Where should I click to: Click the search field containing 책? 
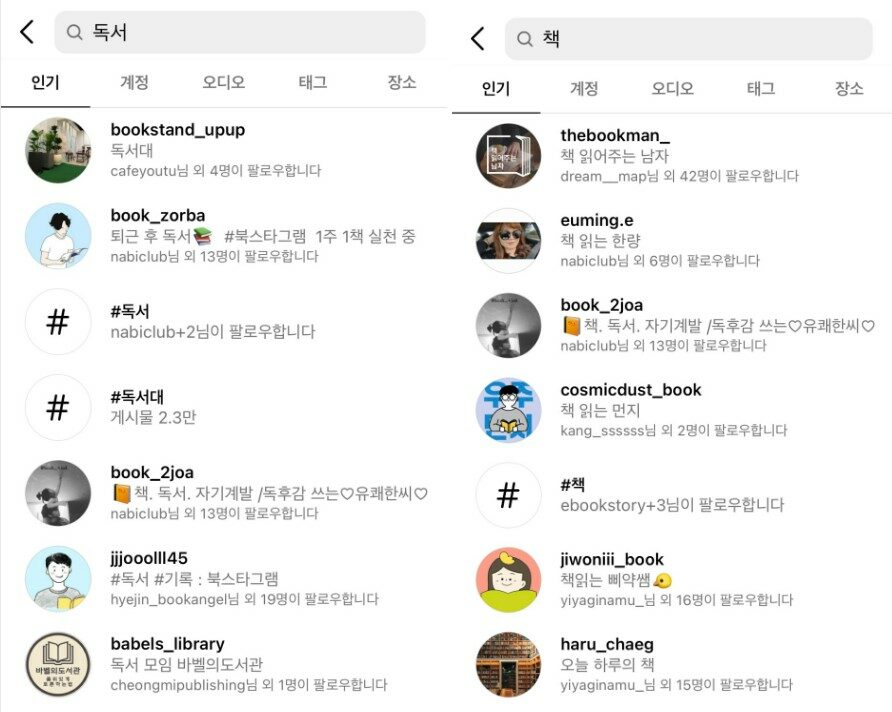(688, 39)
